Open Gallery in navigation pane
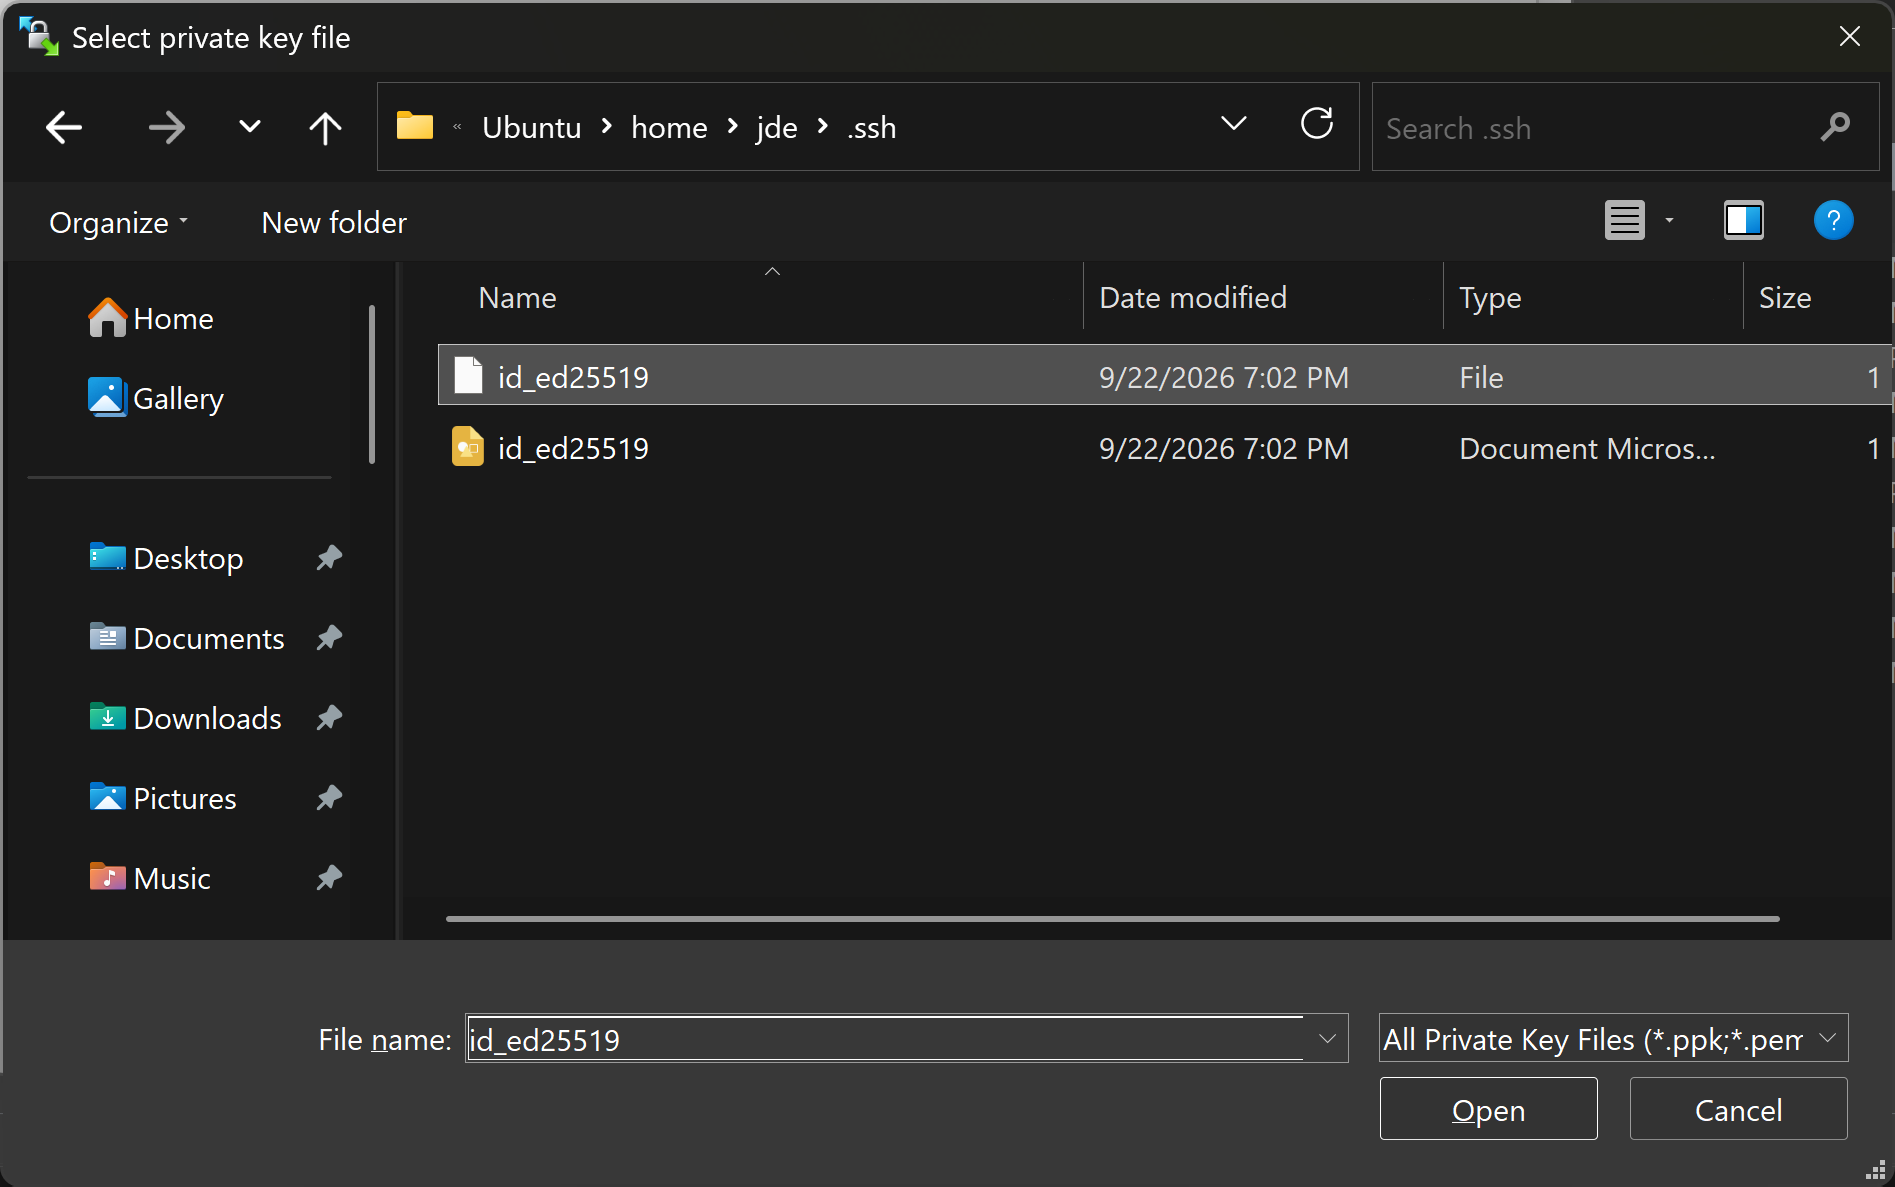This screenshot has height=1187, width=1895. pos(156,398)
